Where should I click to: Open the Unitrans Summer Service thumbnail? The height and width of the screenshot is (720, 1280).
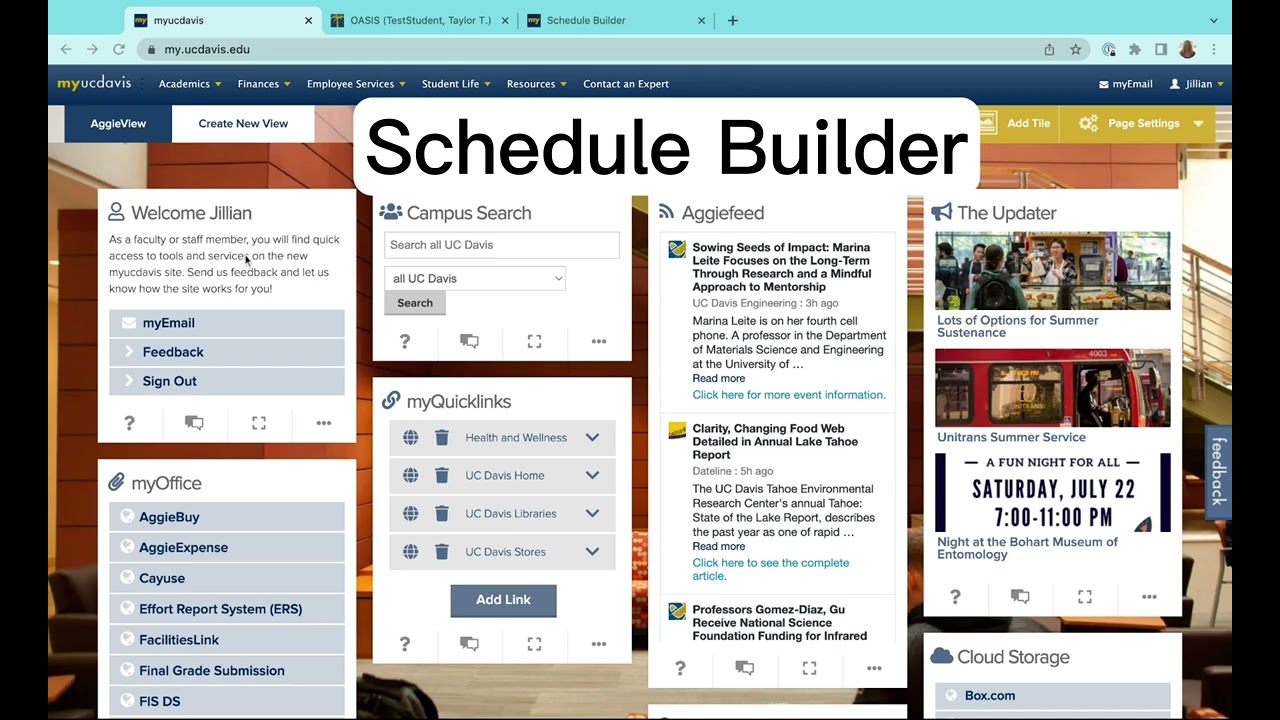point(1052,388)
